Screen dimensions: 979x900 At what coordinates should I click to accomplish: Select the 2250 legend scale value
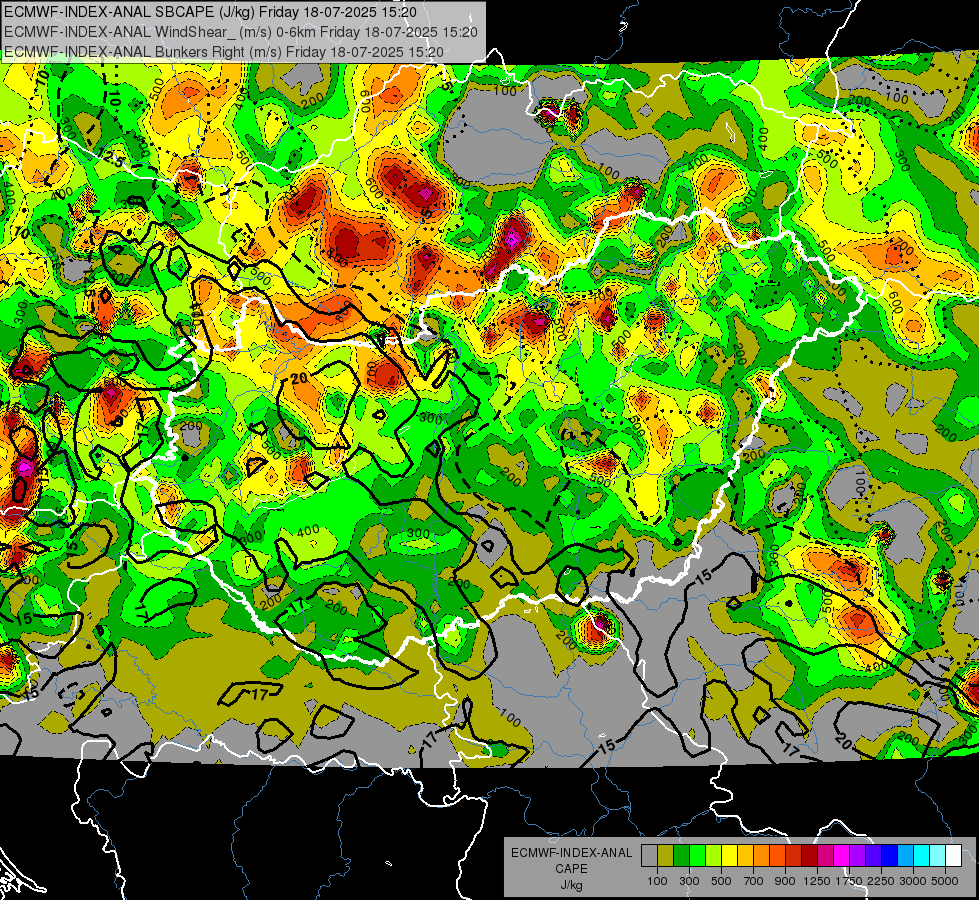pyautogui.click(x=881, y=881)
